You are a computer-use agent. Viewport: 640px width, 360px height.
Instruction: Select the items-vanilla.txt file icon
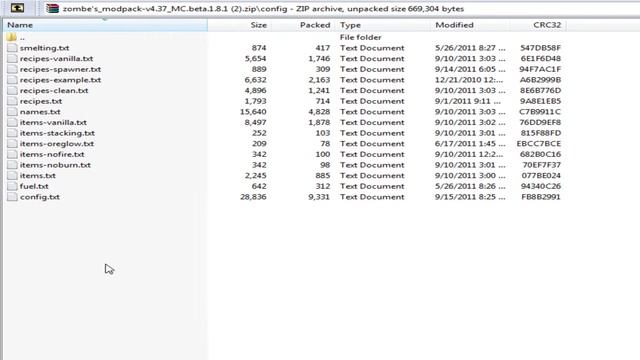point(12,122)
